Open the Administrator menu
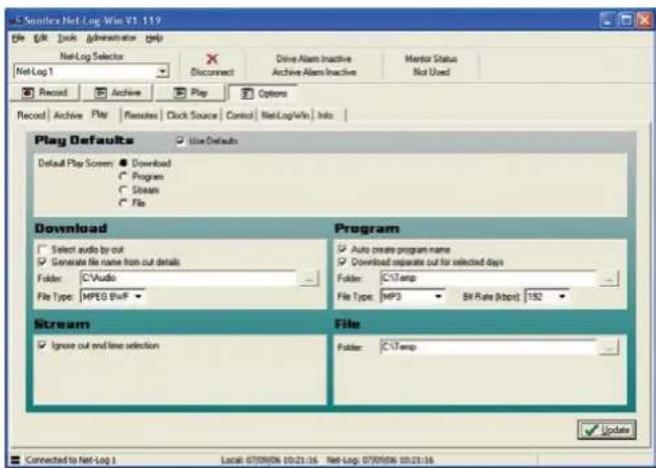The height and width of the screenshot is (468, 656). coord(111,38)
